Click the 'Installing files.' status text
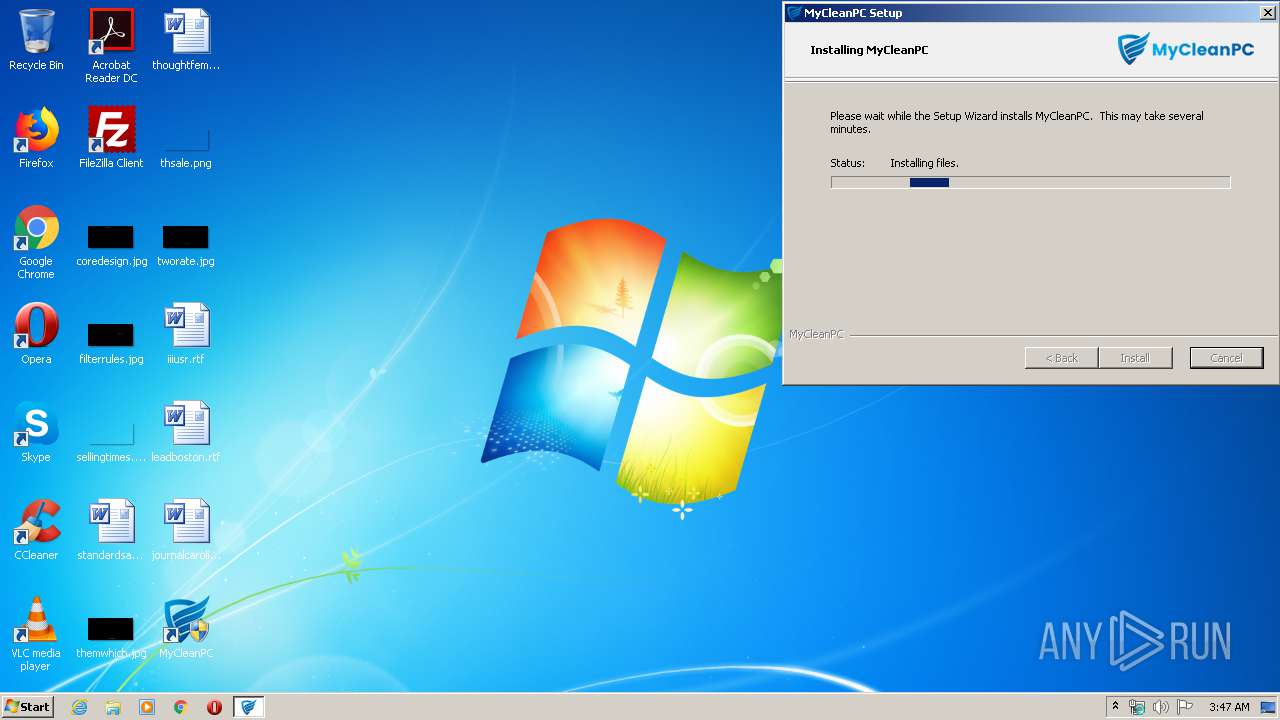1280x720 pixels. pos(924,163)
